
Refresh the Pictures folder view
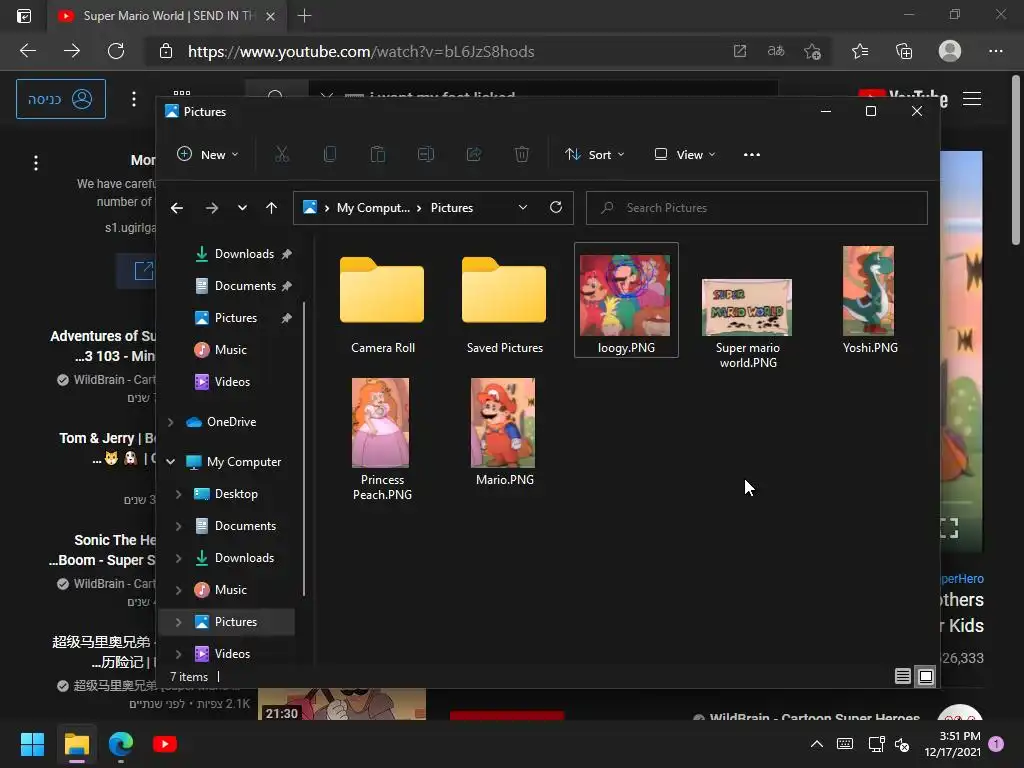click(x=556, y=207)
